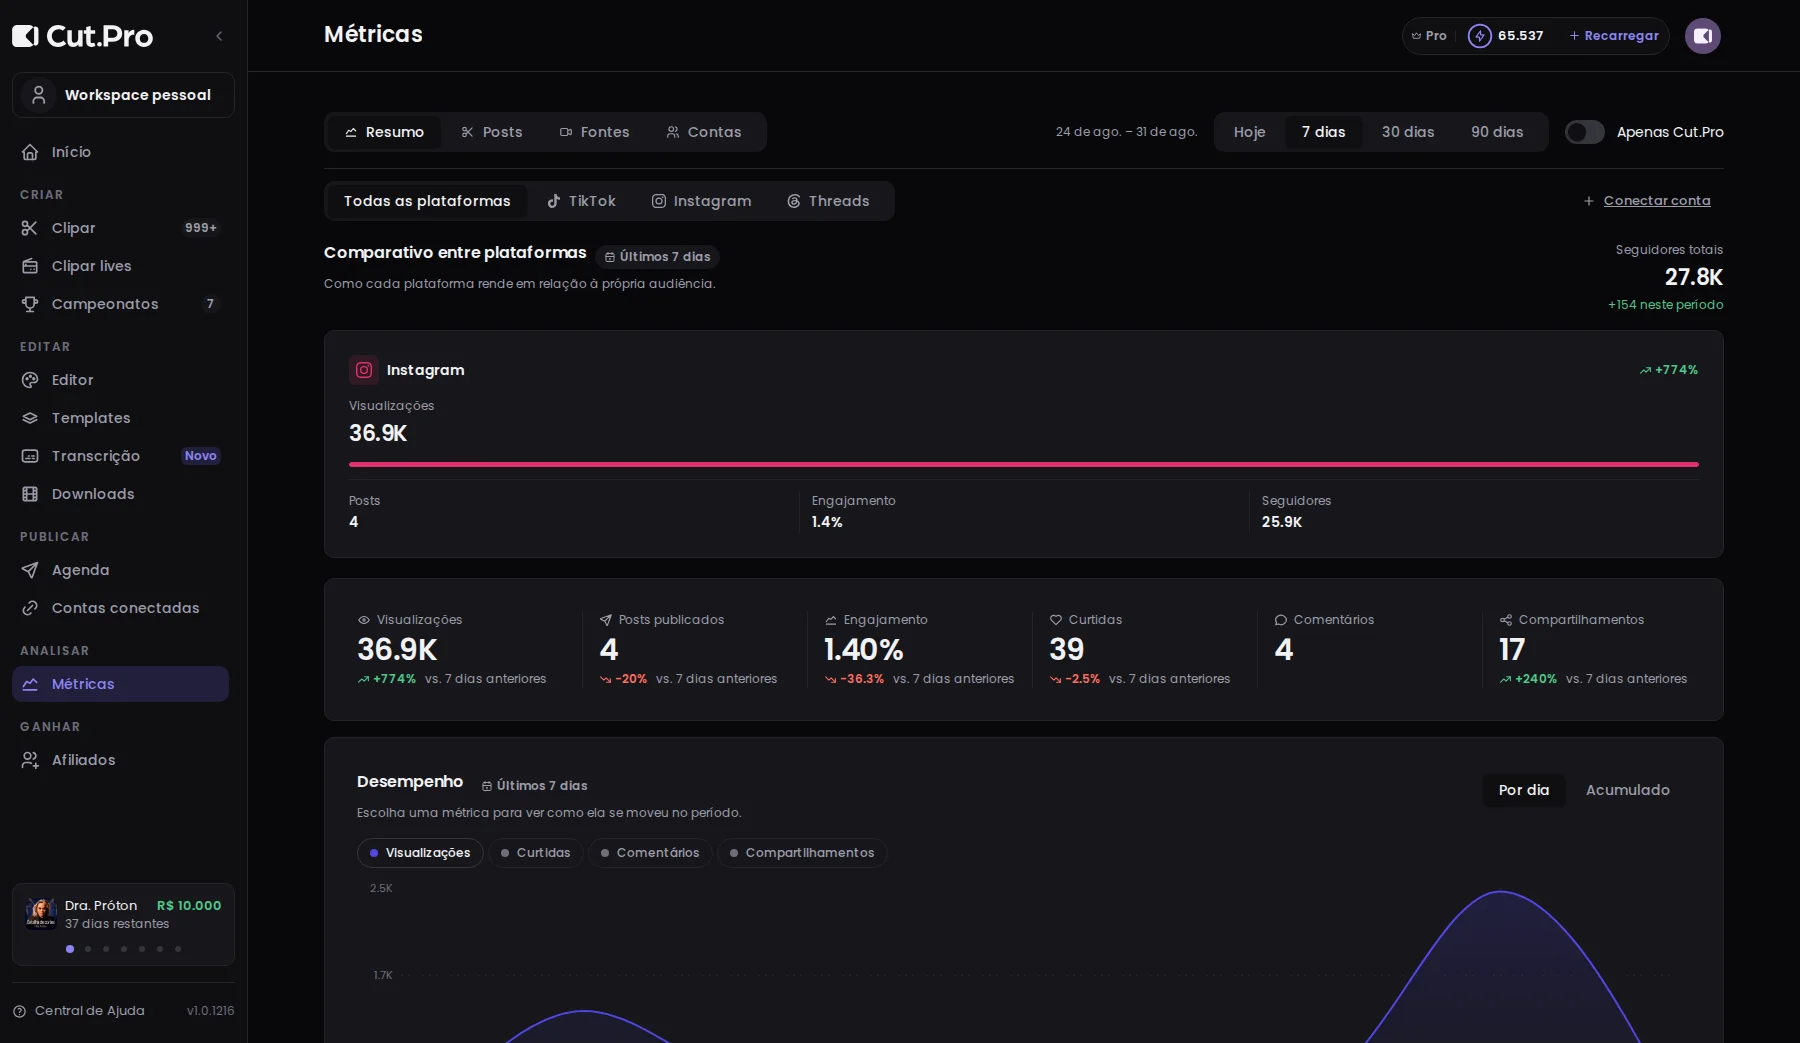Image resolution: width=1800 pixels, height=1043 pixels.
Task: Click the lightning credits icon
Action: 1479,36
